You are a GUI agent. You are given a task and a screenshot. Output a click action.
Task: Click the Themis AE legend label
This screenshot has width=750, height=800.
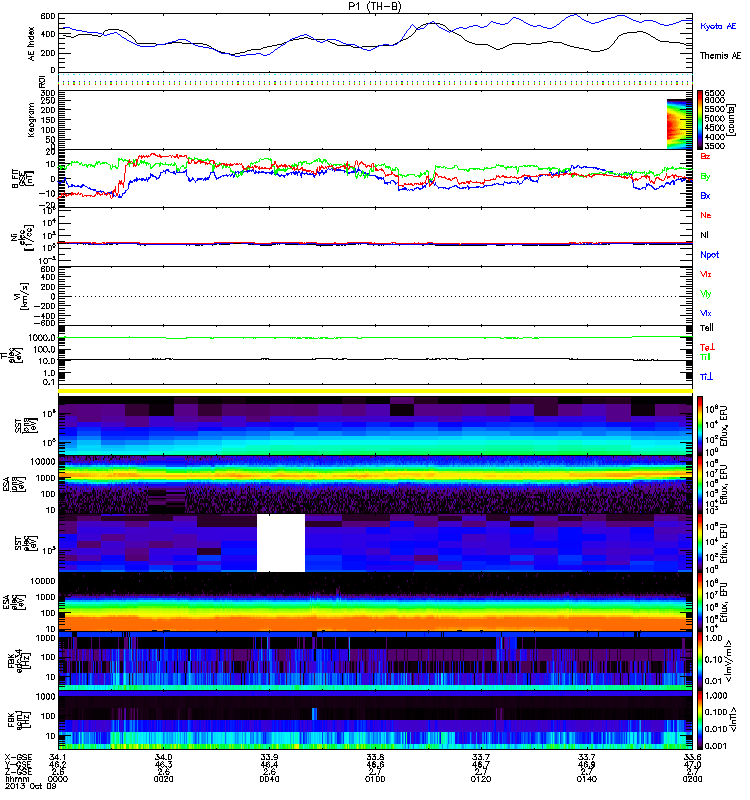tap(719, 59)
